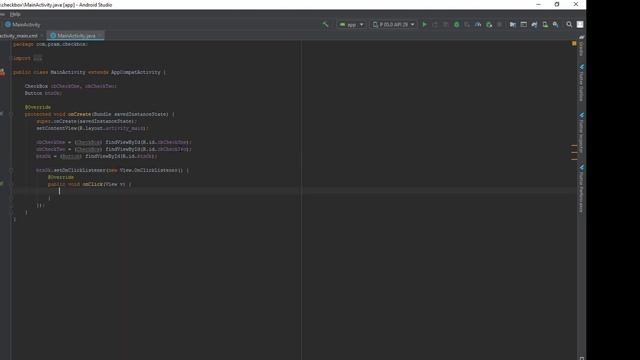The height and width of the screenshot is (360, 640).
Task: Click the Make Project hammer icon
Action: (x=325, y=24)
